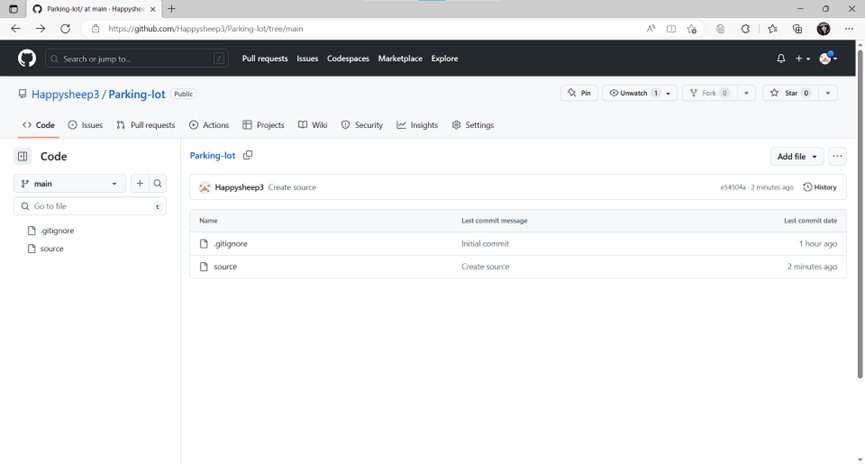Open browser profile picture
The width and height of the screenshot is (865, 464).
823,29
